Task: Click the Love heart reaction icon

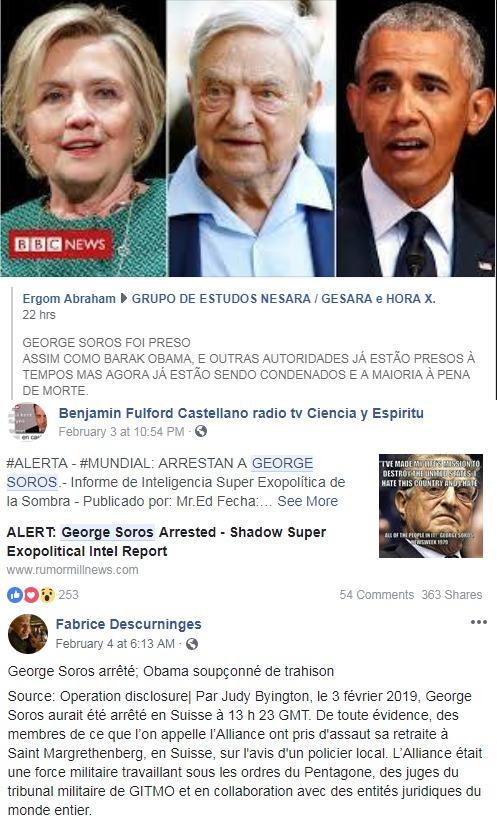Action: coord(31,595)
